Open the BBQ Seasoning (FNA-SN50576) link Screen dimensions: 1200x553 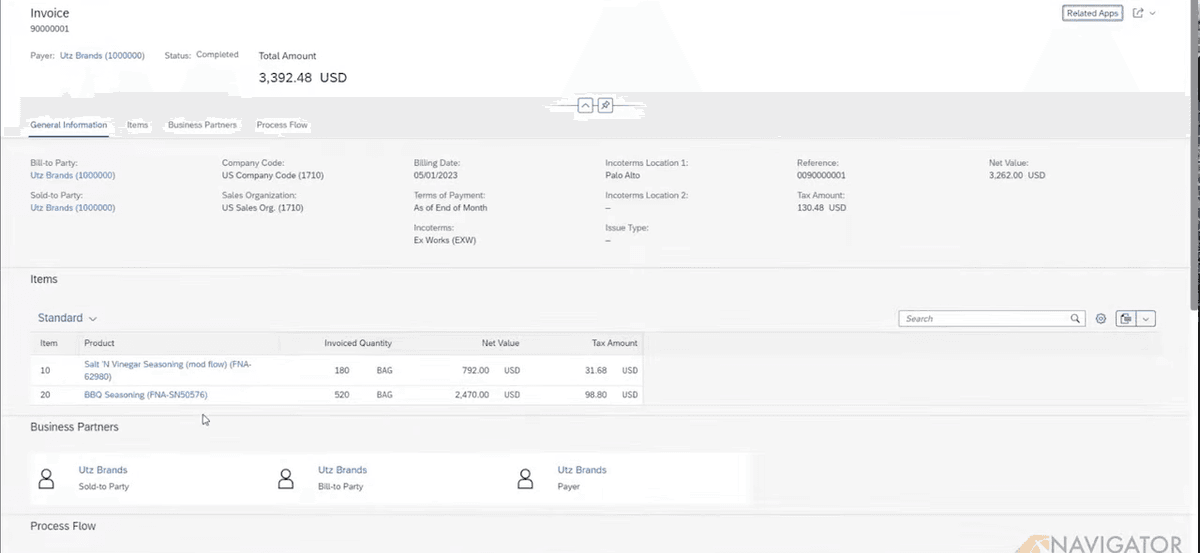click(x=146, y=395)
